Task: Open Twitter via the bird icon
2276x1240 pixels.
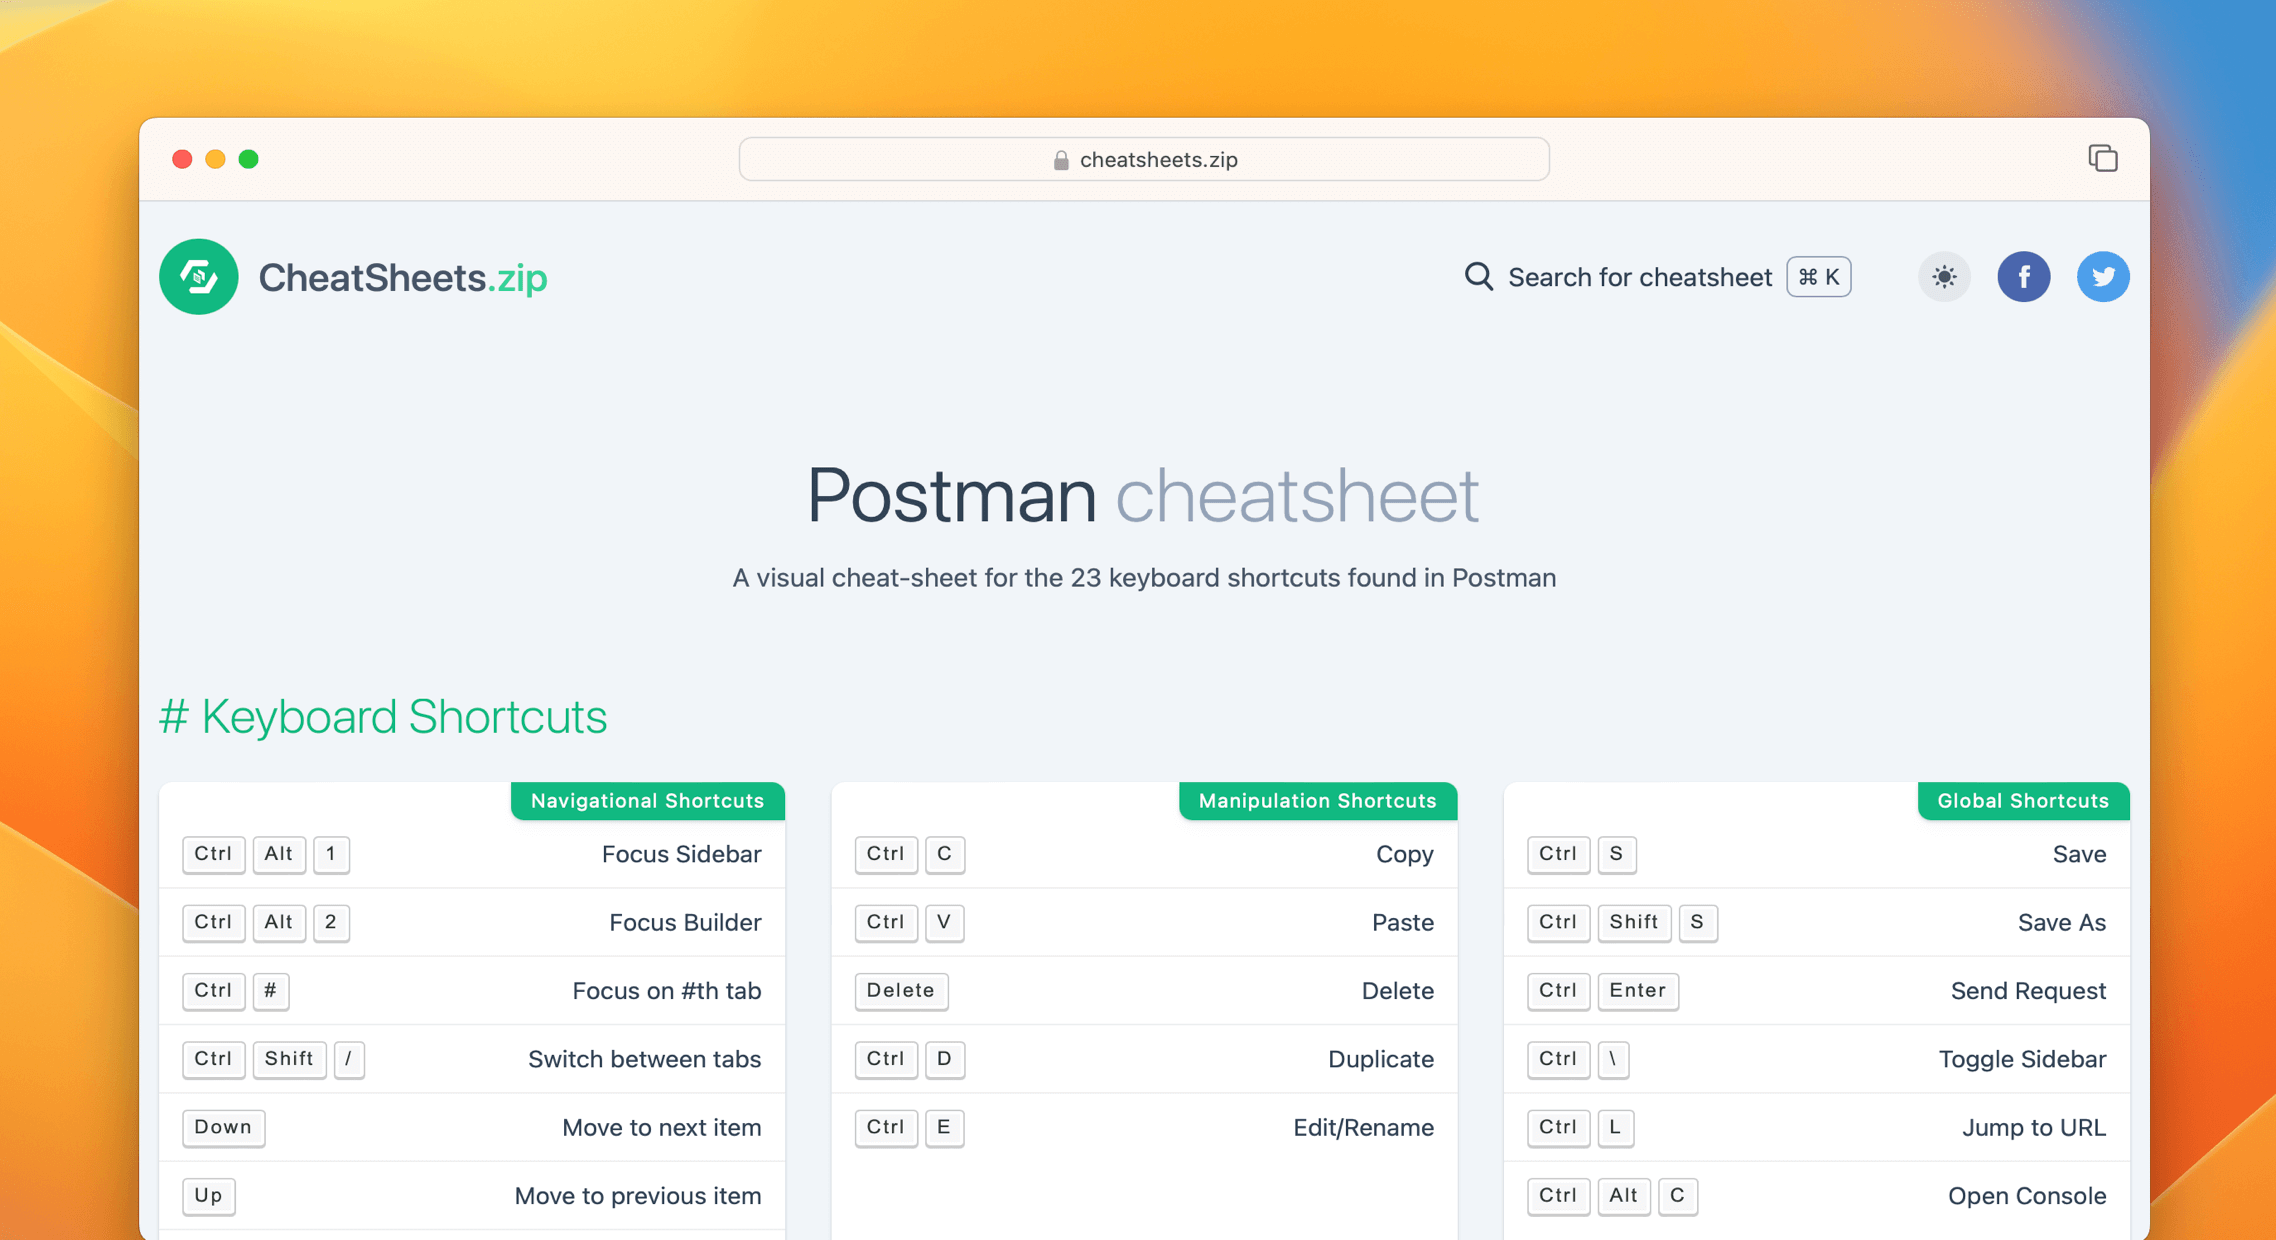Action: 2103,277
